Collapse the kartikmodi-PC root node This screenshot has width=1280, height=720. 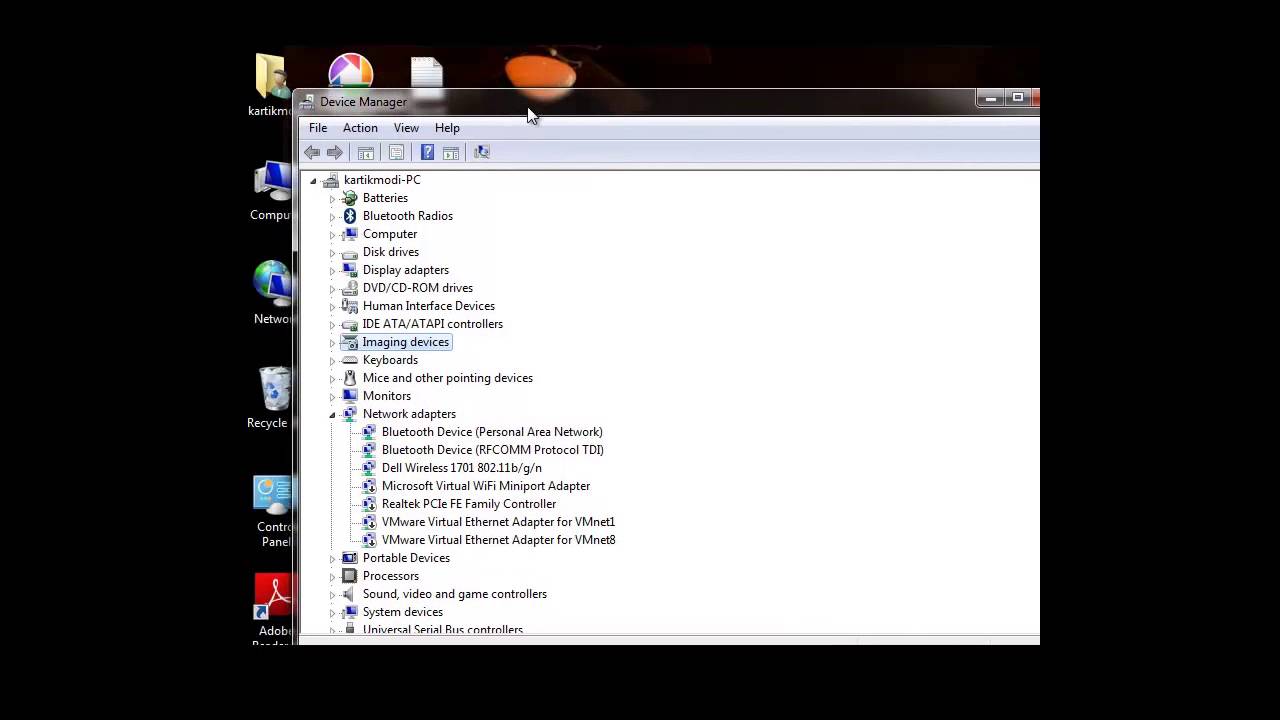[x=313, y=180]
